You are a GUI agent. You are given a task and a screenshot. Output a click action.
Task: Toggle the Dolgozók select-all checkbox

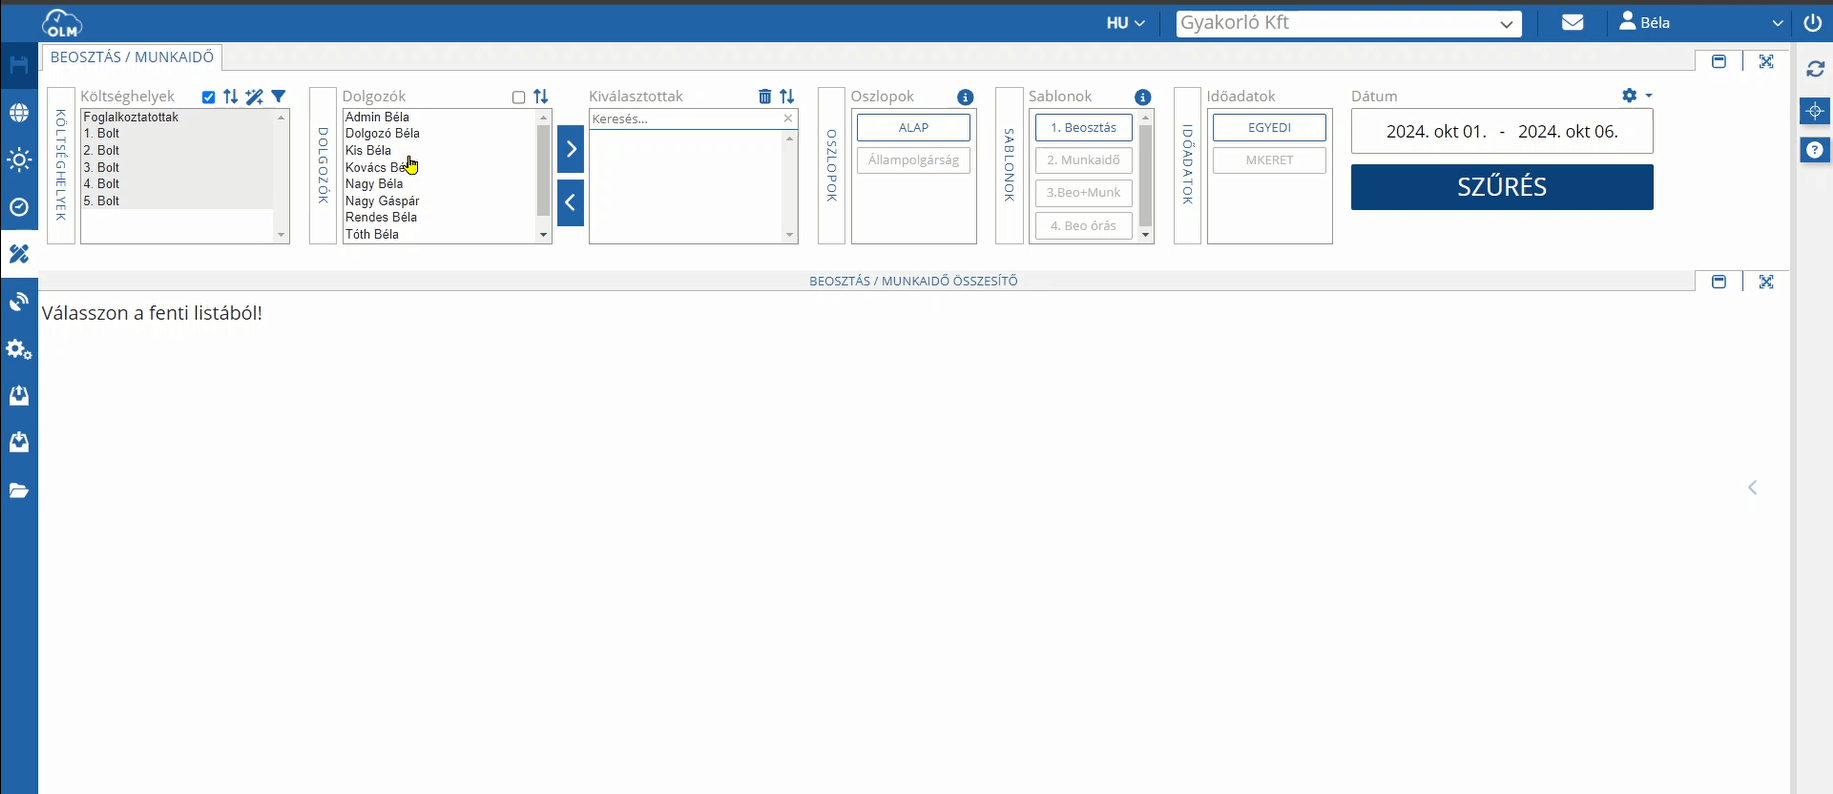pos(518,97)
